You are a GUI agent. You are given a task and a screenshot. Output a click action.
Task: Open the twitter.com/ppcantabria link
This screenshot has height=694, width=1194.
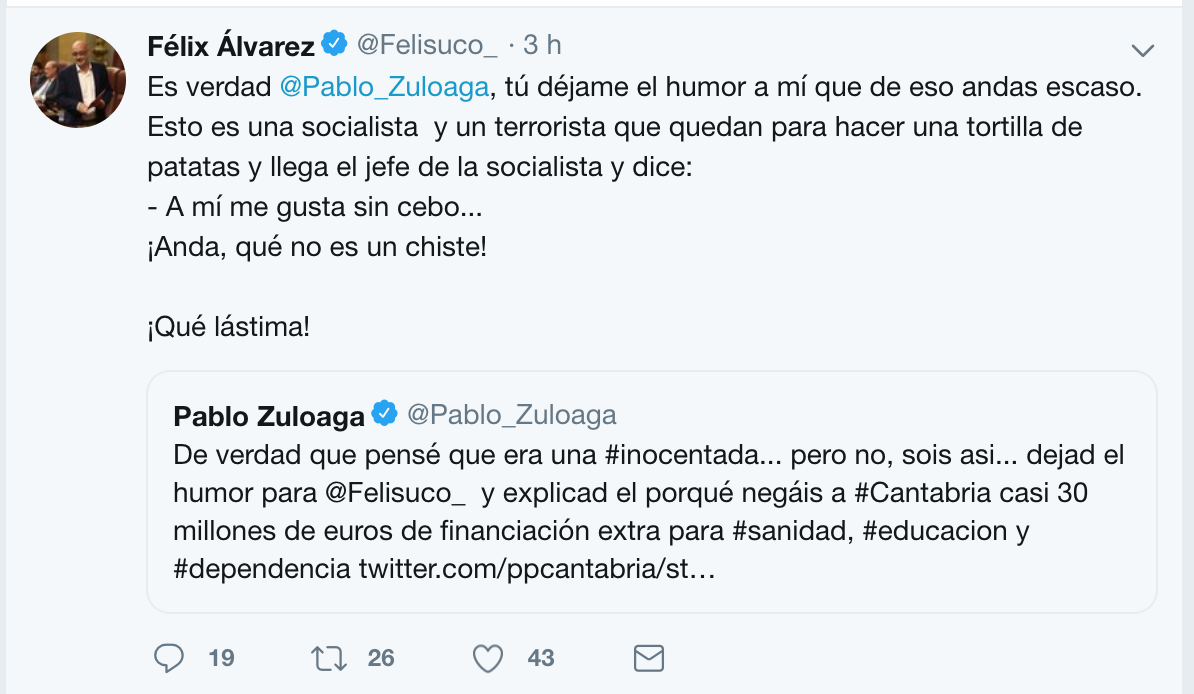pyautogui.click(x=537, y=569)
